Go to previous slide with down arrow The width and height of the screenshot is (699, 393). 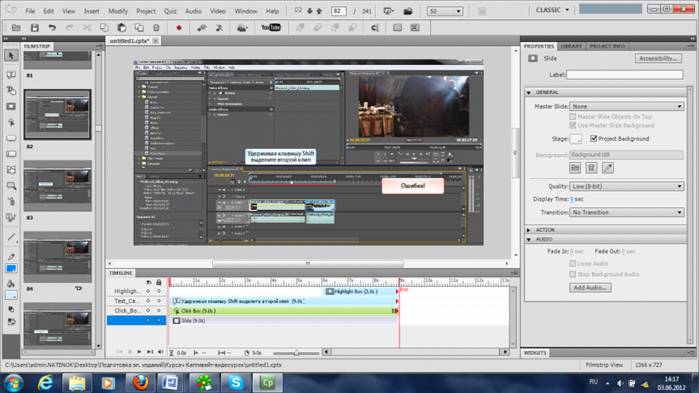click(x=311, y=11)
